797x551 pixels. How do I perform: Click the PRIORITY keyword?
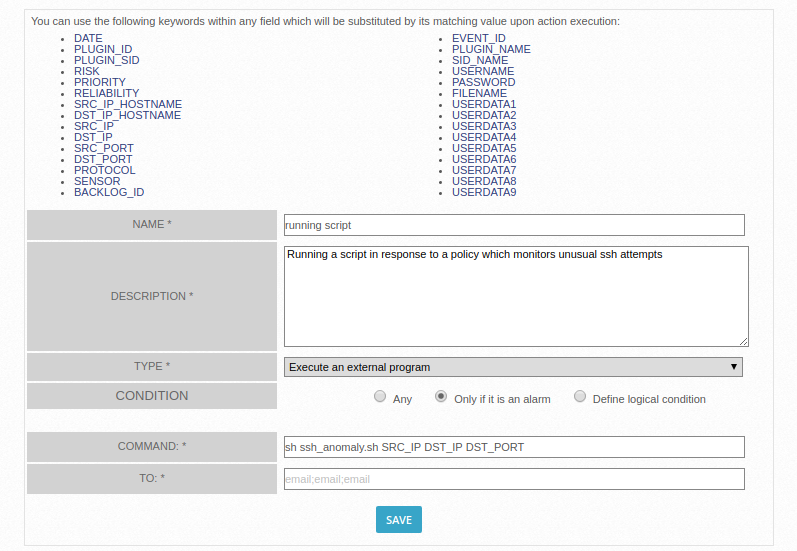tap(100, 82)
